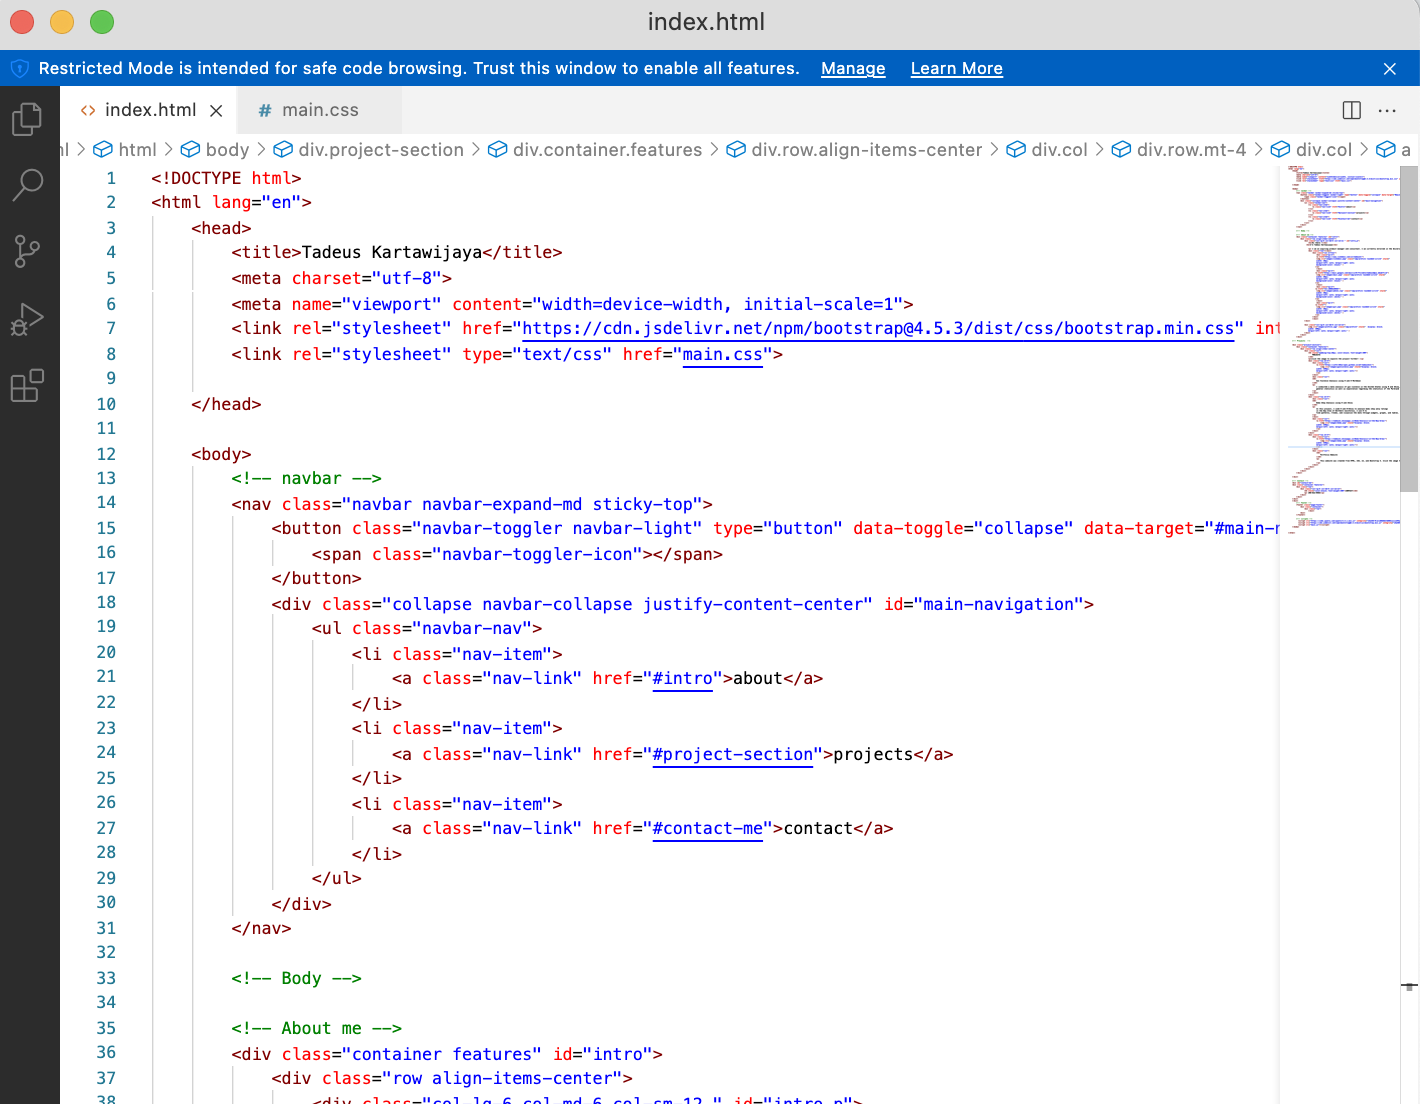Open the Explorer view in activity bar
This screenshot has width=1420, height=1104.
click(27, 119)
